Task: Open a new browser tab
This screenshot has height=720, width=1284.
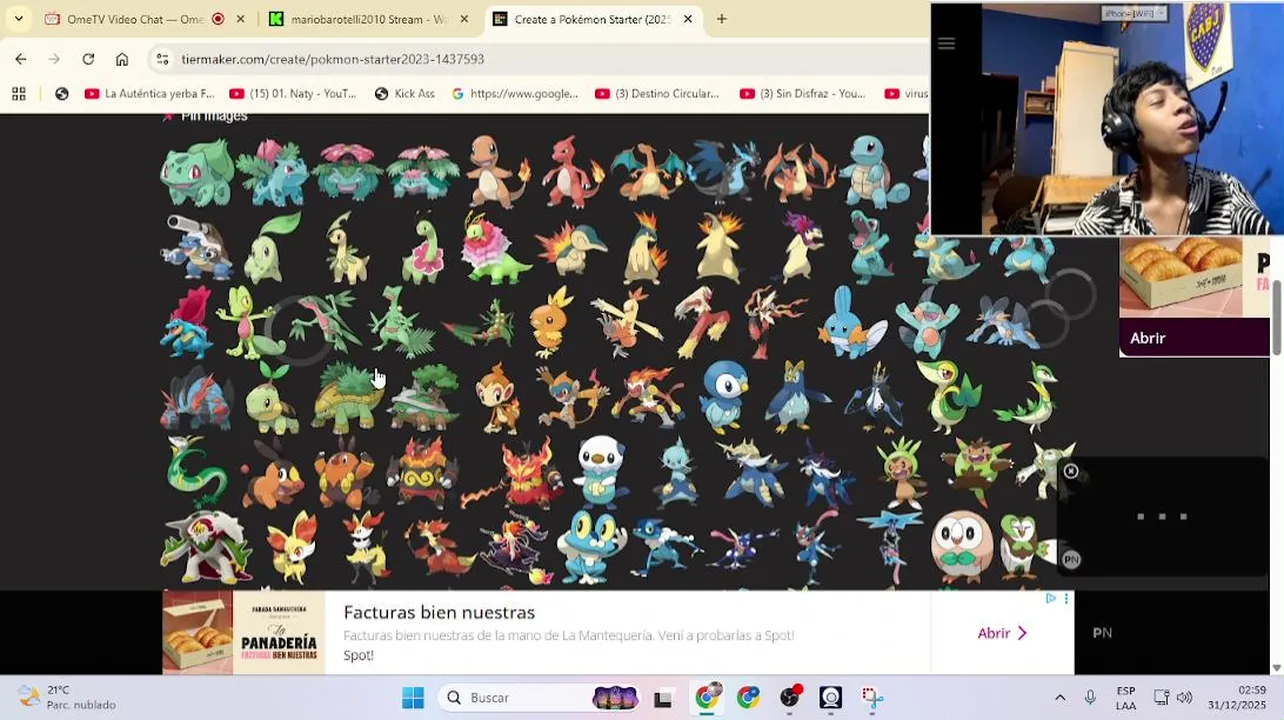Action: click(x=721, y=19)
